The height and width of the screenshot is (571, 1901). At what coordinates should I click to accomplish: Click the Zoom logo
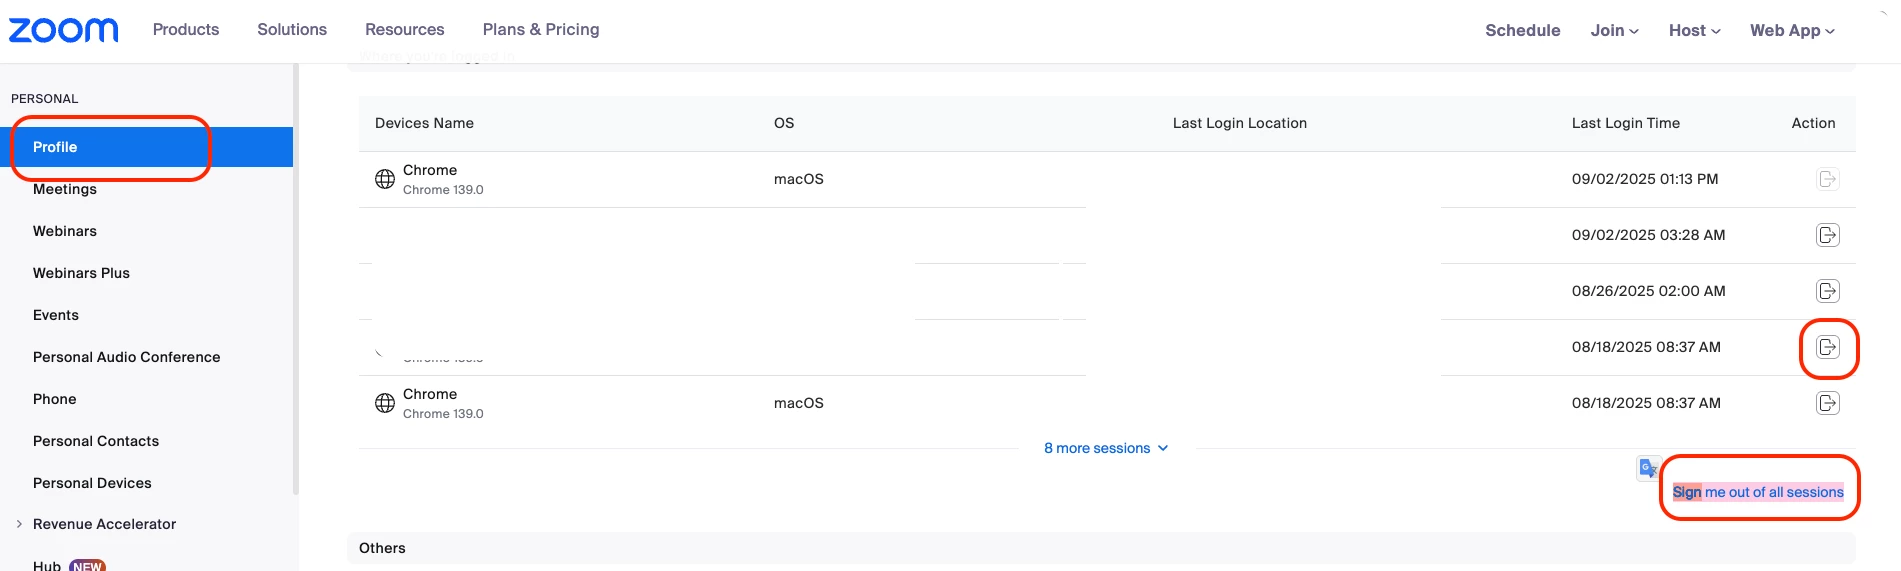coord(64,30)
